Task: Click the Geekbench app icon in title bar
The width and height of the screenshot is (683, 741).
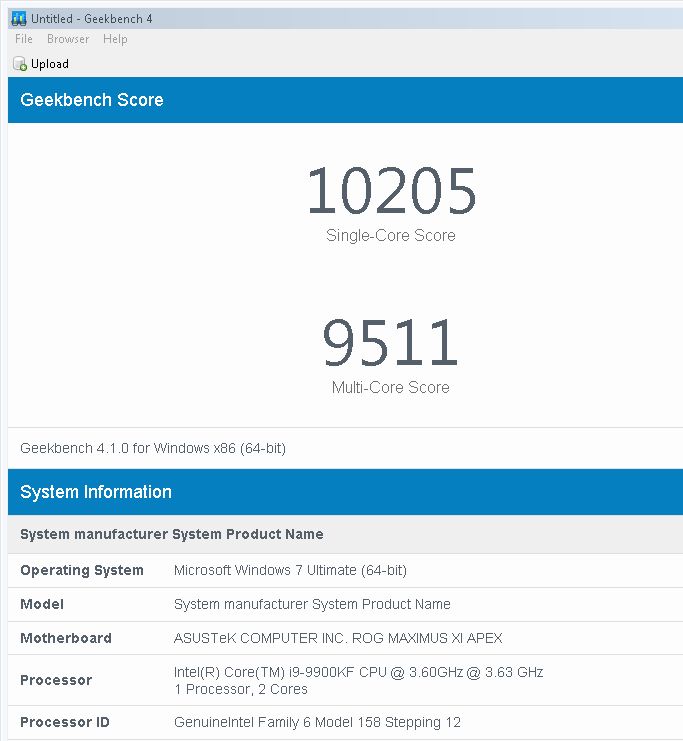Action: point(19,19)
